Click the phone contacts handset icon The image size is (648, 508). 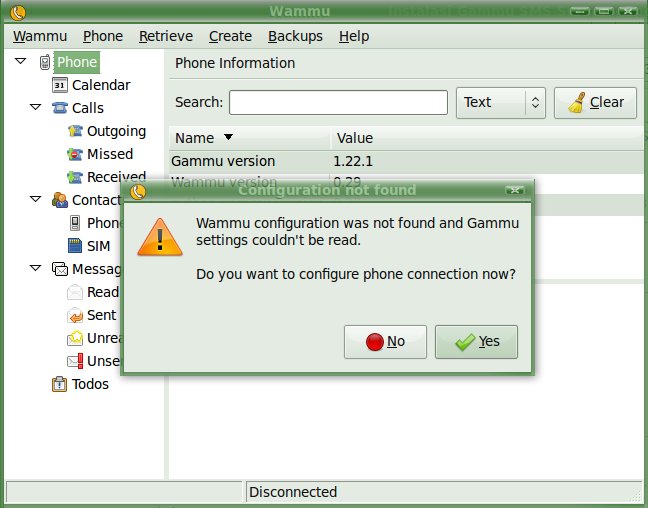pyautogui.click(x=75, y=223)
